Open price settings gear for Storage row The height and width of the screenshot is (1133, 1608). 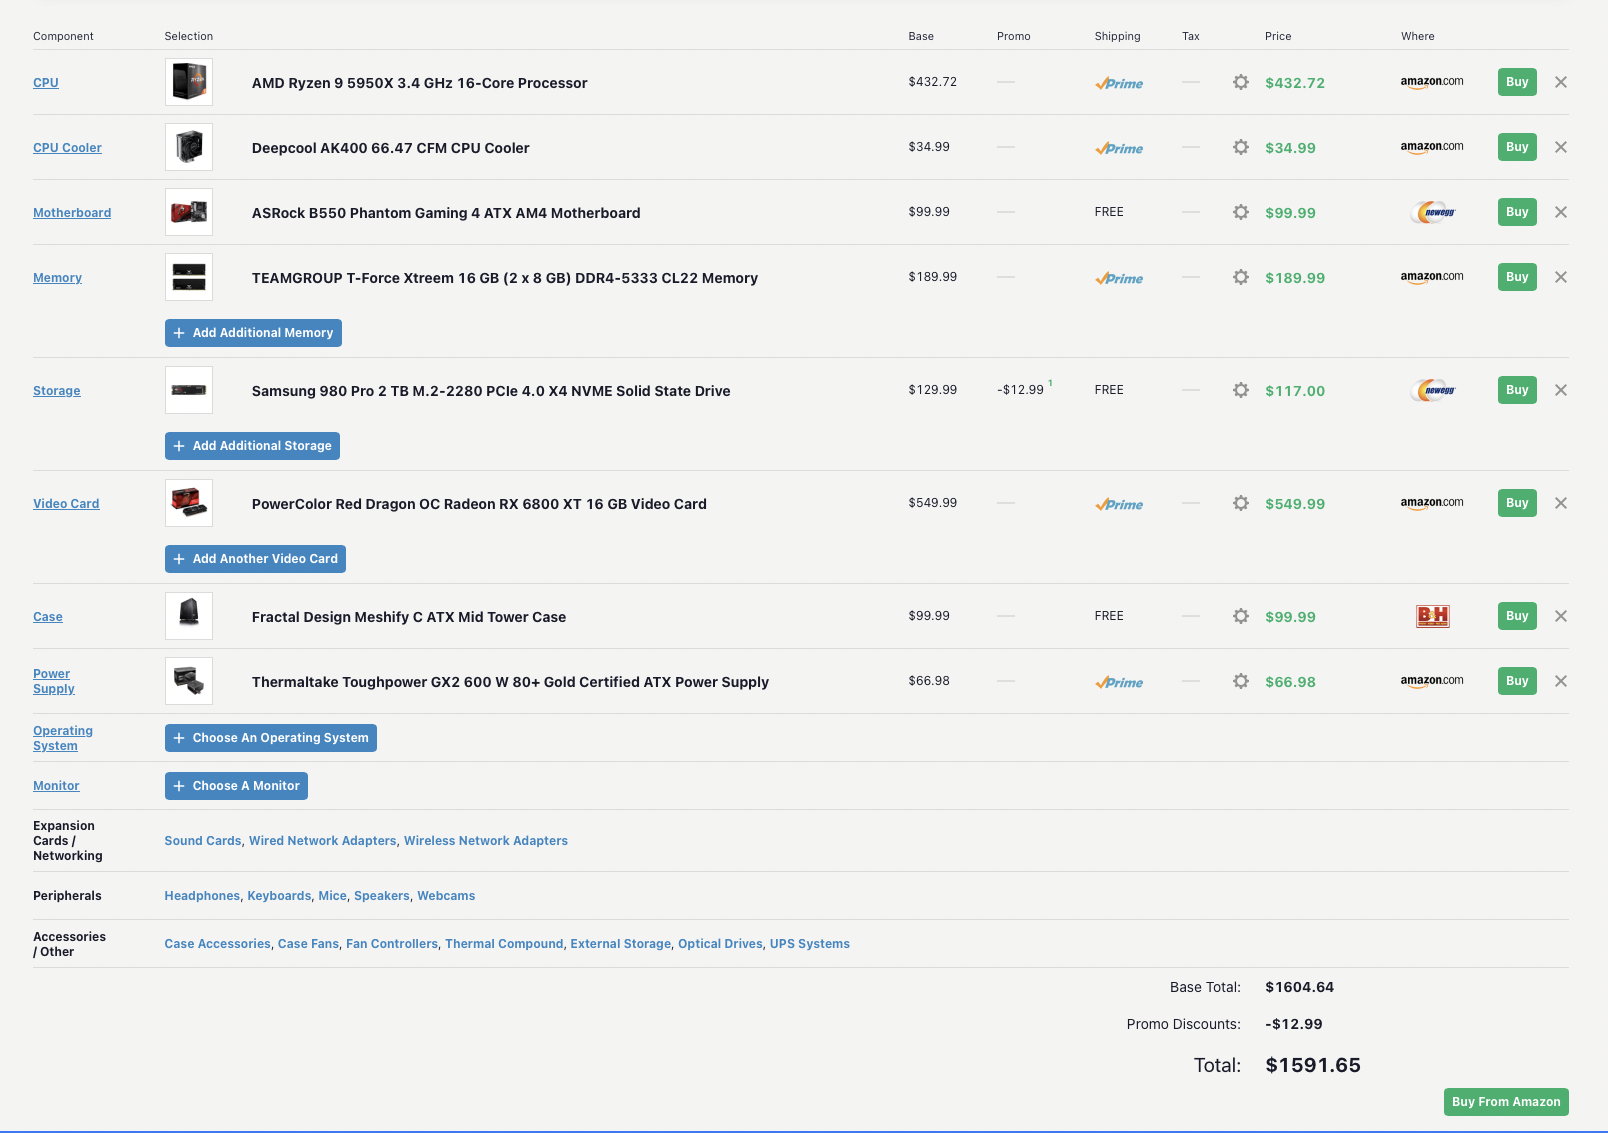point(1241,390)
